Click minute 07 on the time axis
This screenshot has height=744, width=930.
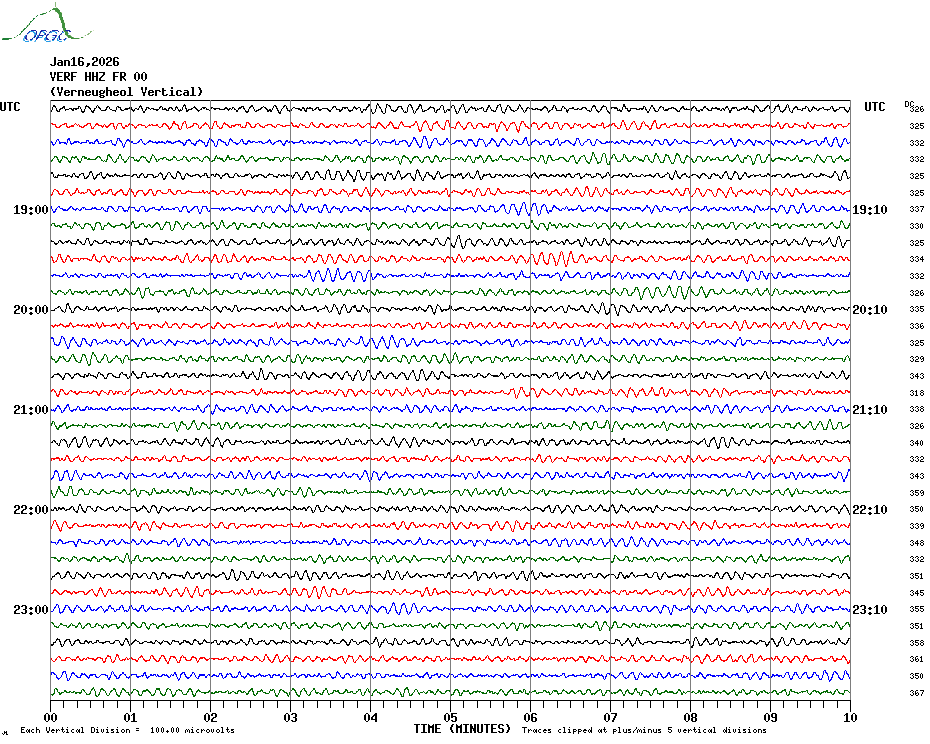610,717
